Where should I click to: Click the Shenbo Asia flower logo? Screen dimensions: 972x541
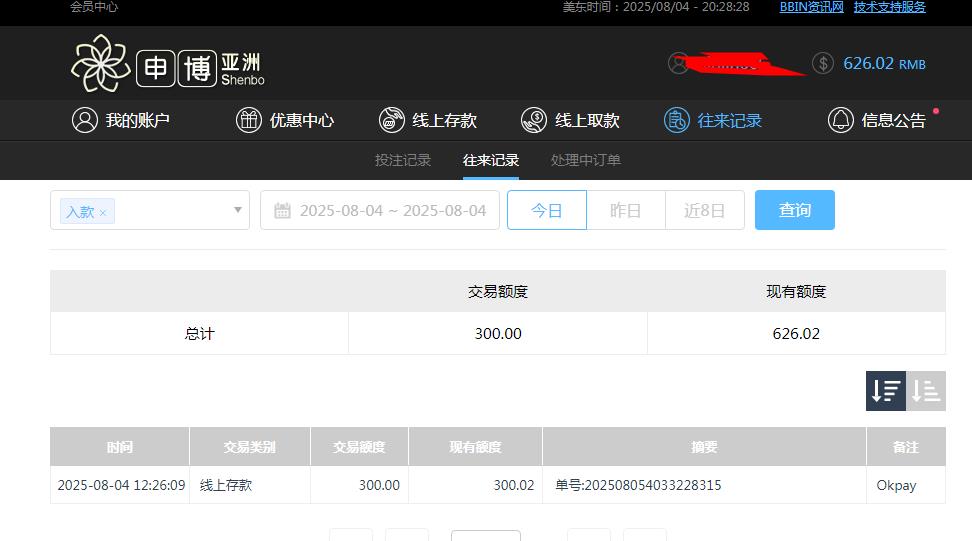tap(100, 63)
